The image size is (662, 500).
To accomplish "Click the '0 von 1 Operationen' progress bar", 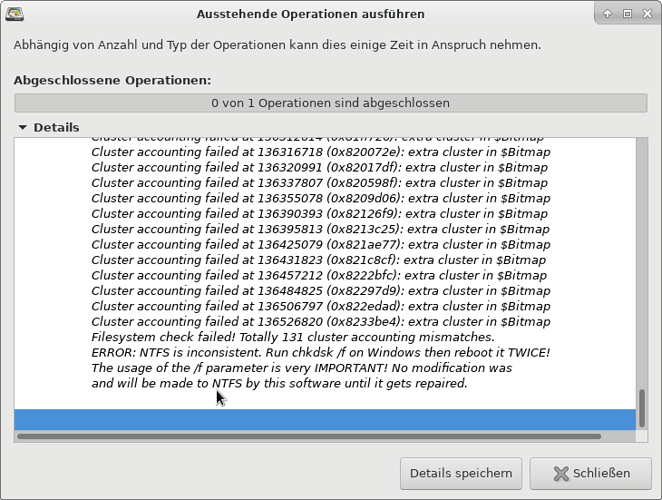I will coord(331,103).
